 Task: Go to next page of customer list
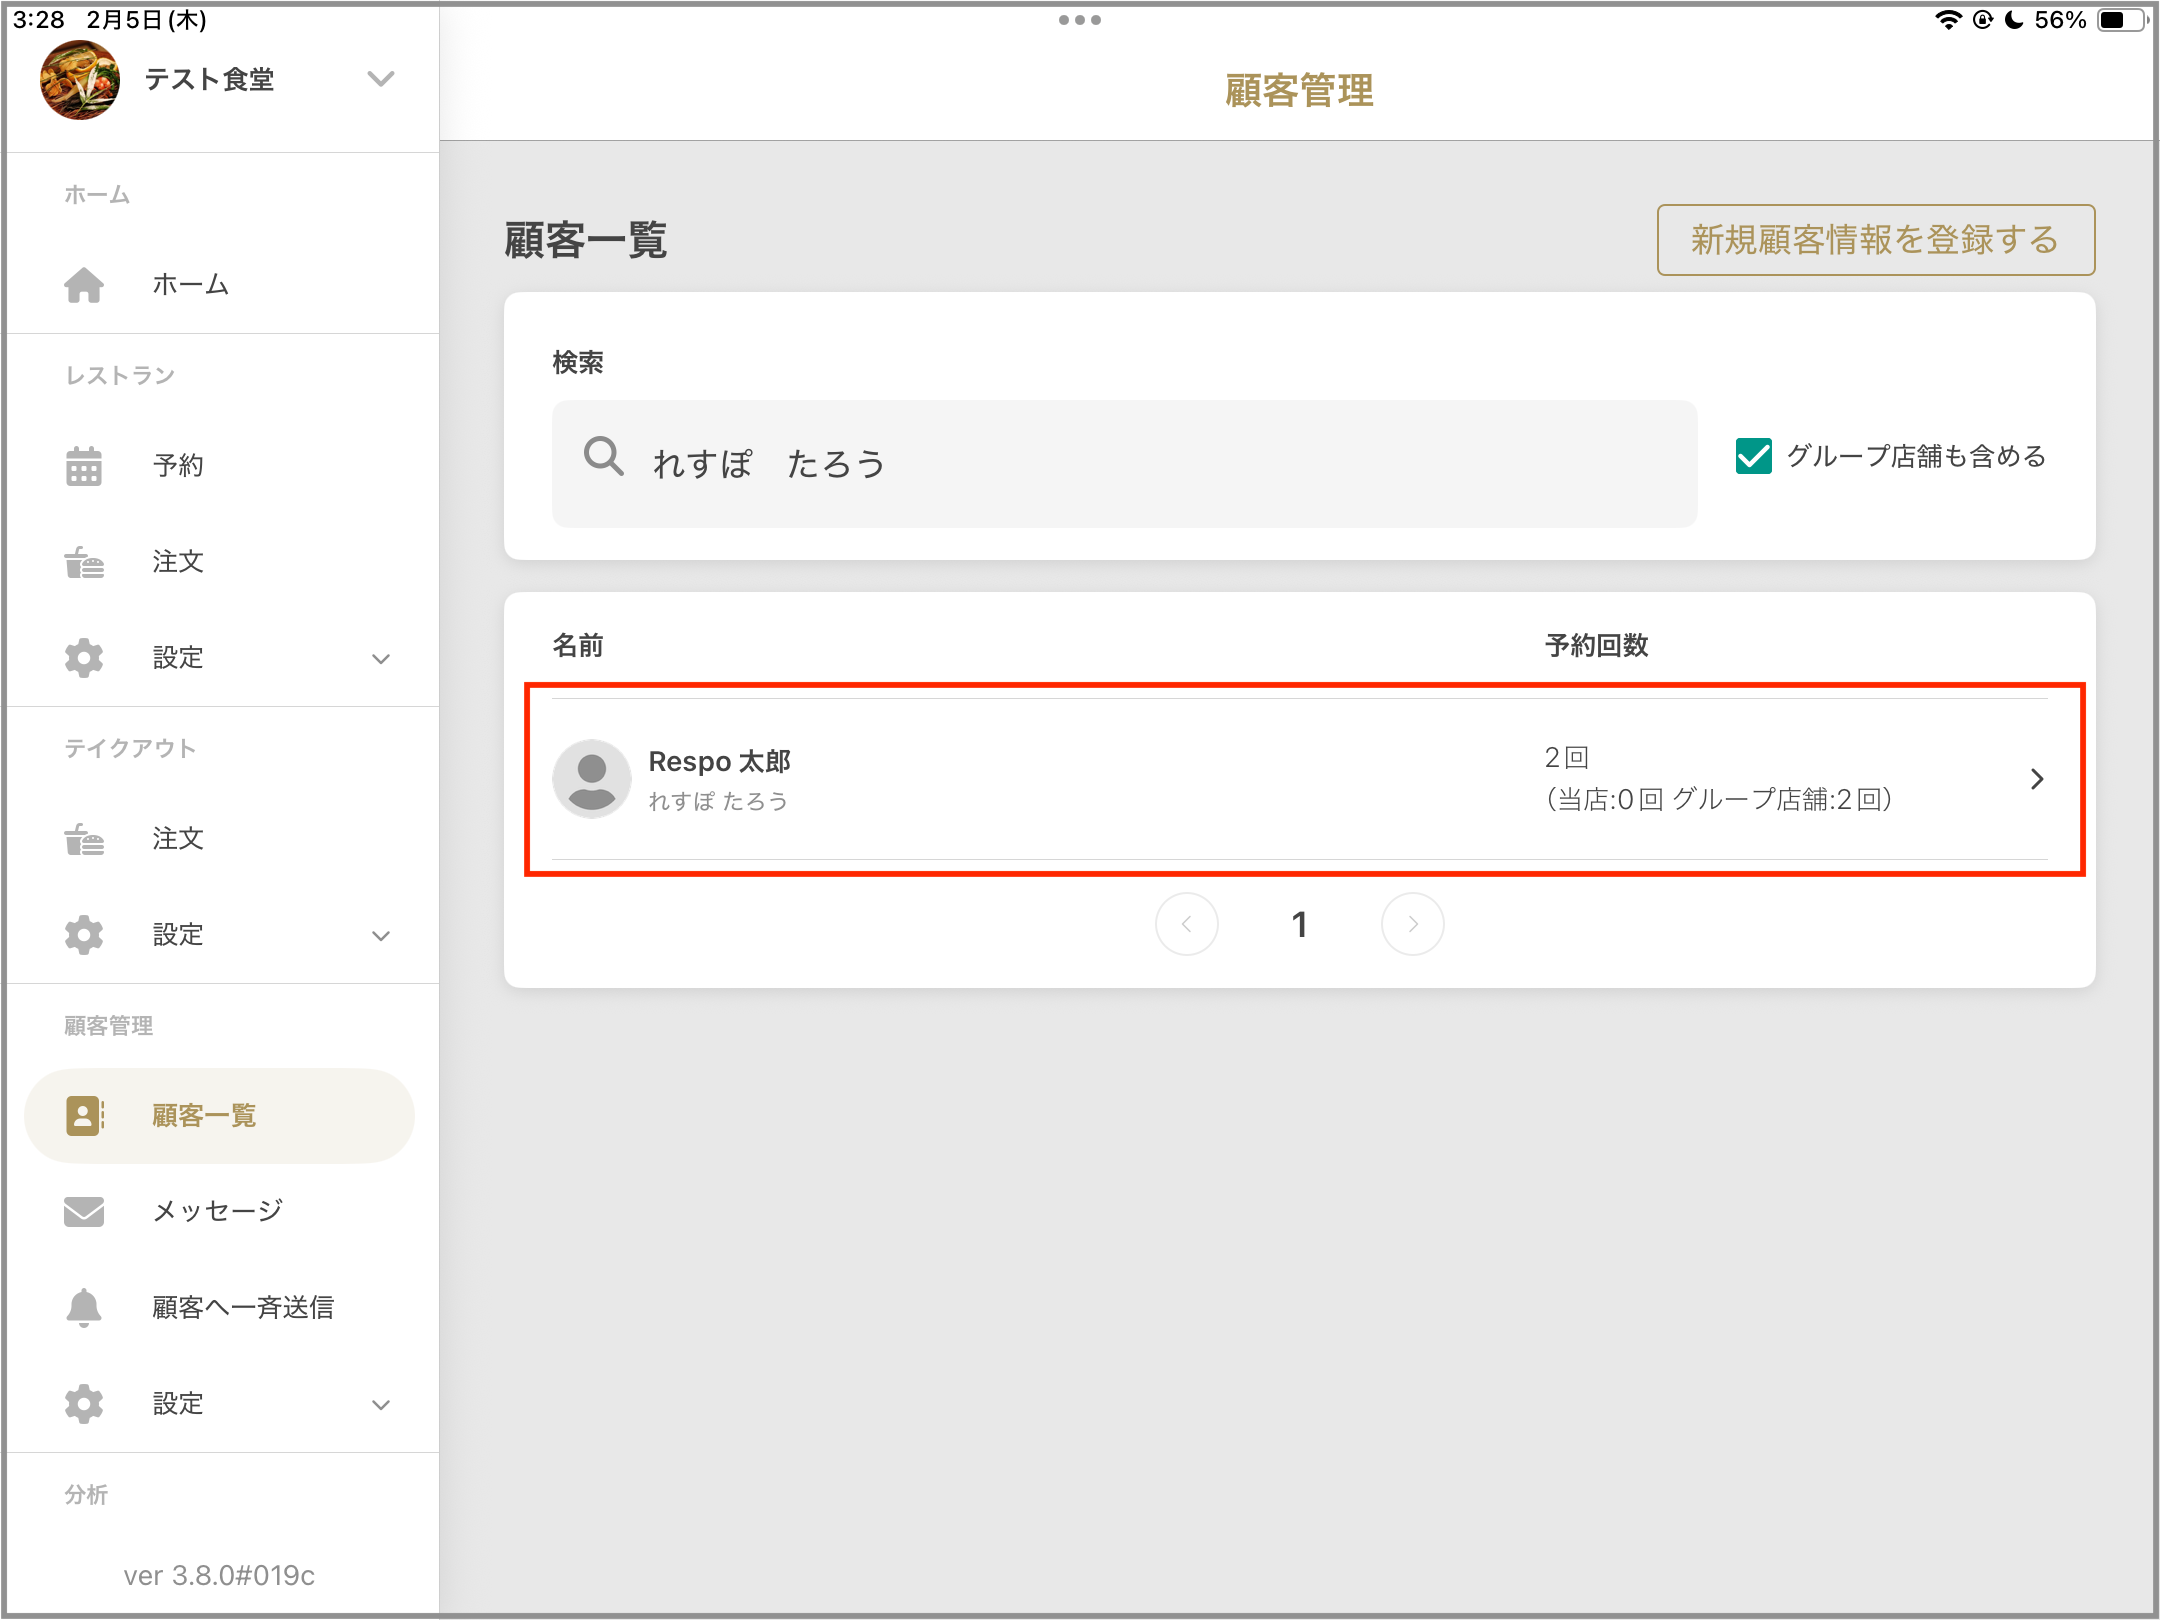coord(1412,924)
